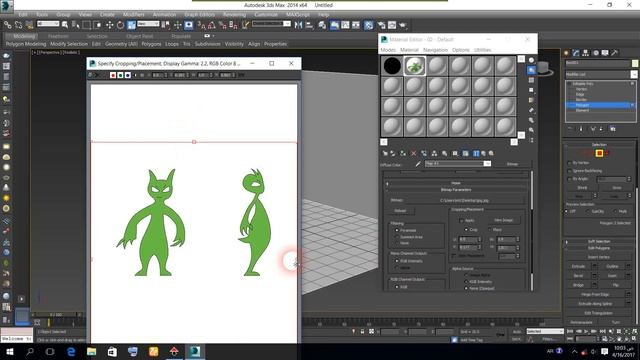Select Image Alpha as alpha source
Image resolution: width=640 pixels, height=360 pixels.
466,275
